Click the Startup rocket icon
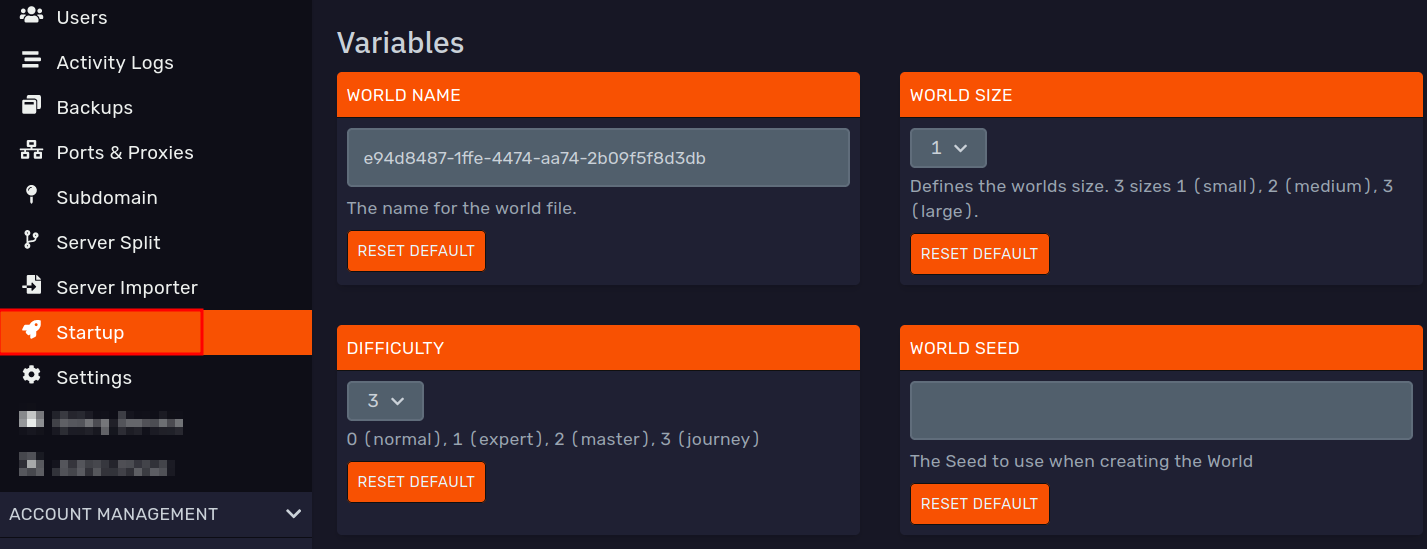Image resolution: width=1427 pixels, height=549 pixels. tap(32, 331)
